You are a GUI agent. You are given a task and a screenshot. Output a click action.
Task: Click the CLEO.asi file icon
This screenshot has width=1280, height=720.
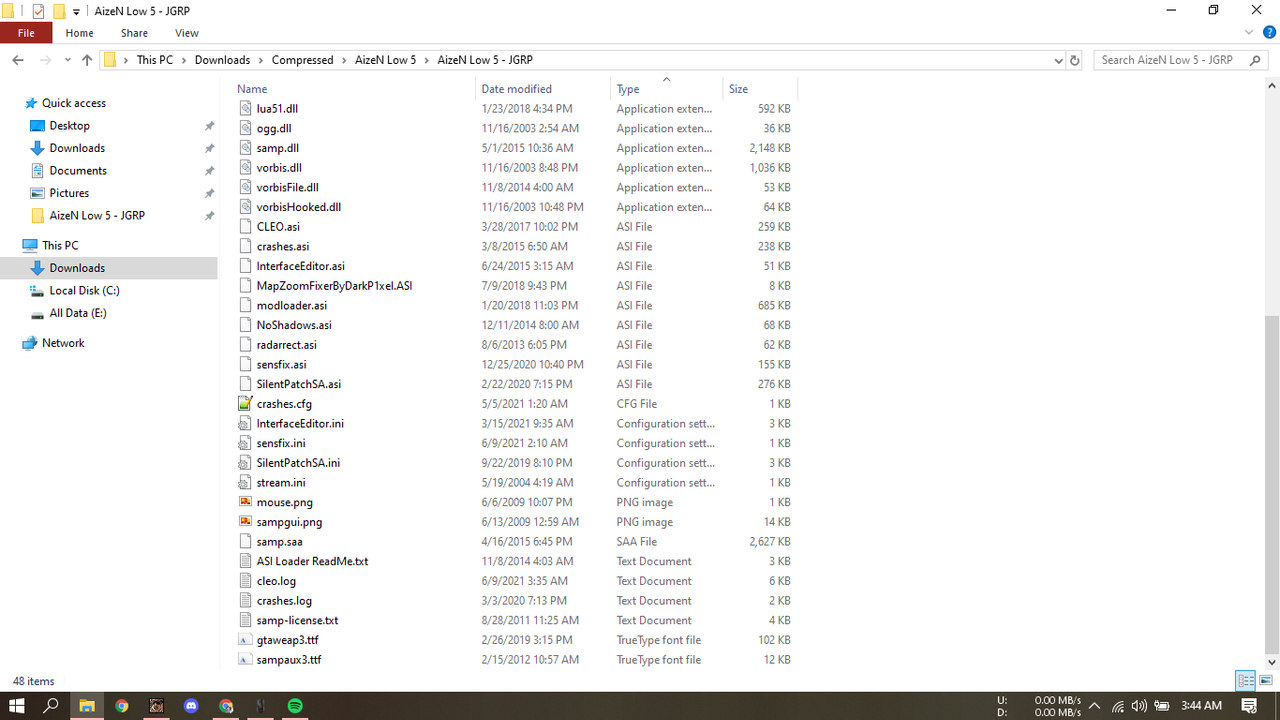click(246, 227)
